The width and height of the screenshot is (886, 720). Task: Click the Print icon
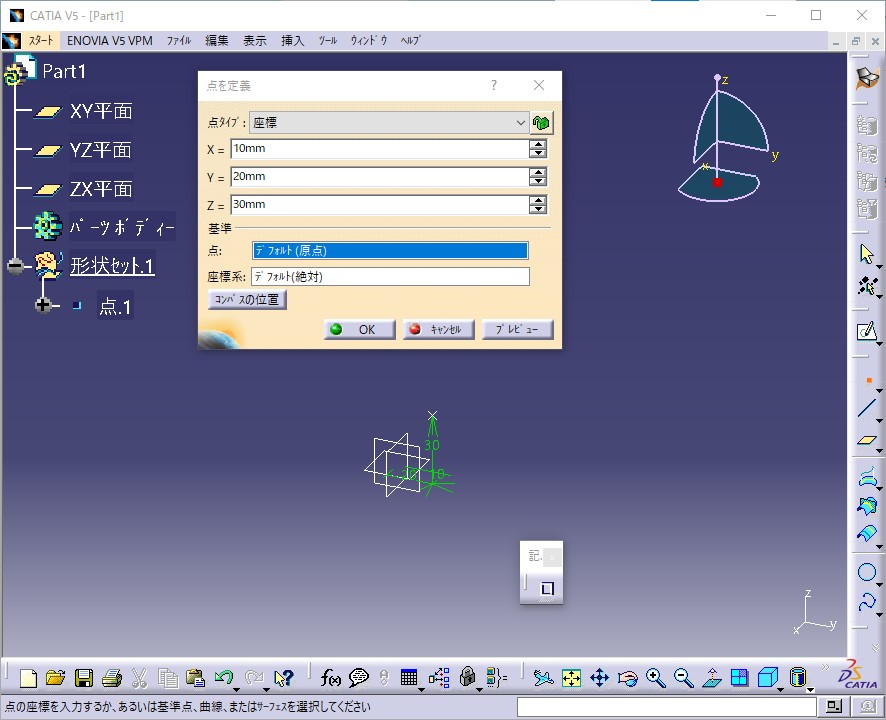coord(112,678)
